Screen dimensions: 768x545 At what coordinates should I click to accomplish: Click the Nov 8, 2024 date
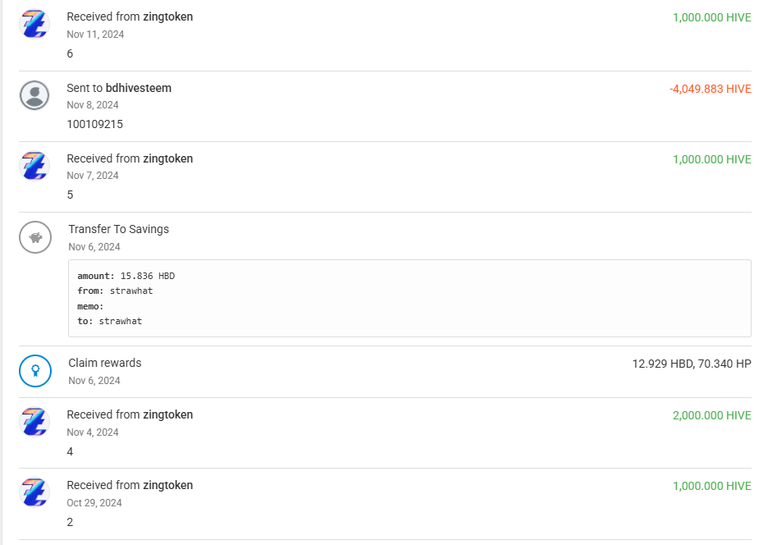pyautogui.click(x=93, y=105)
